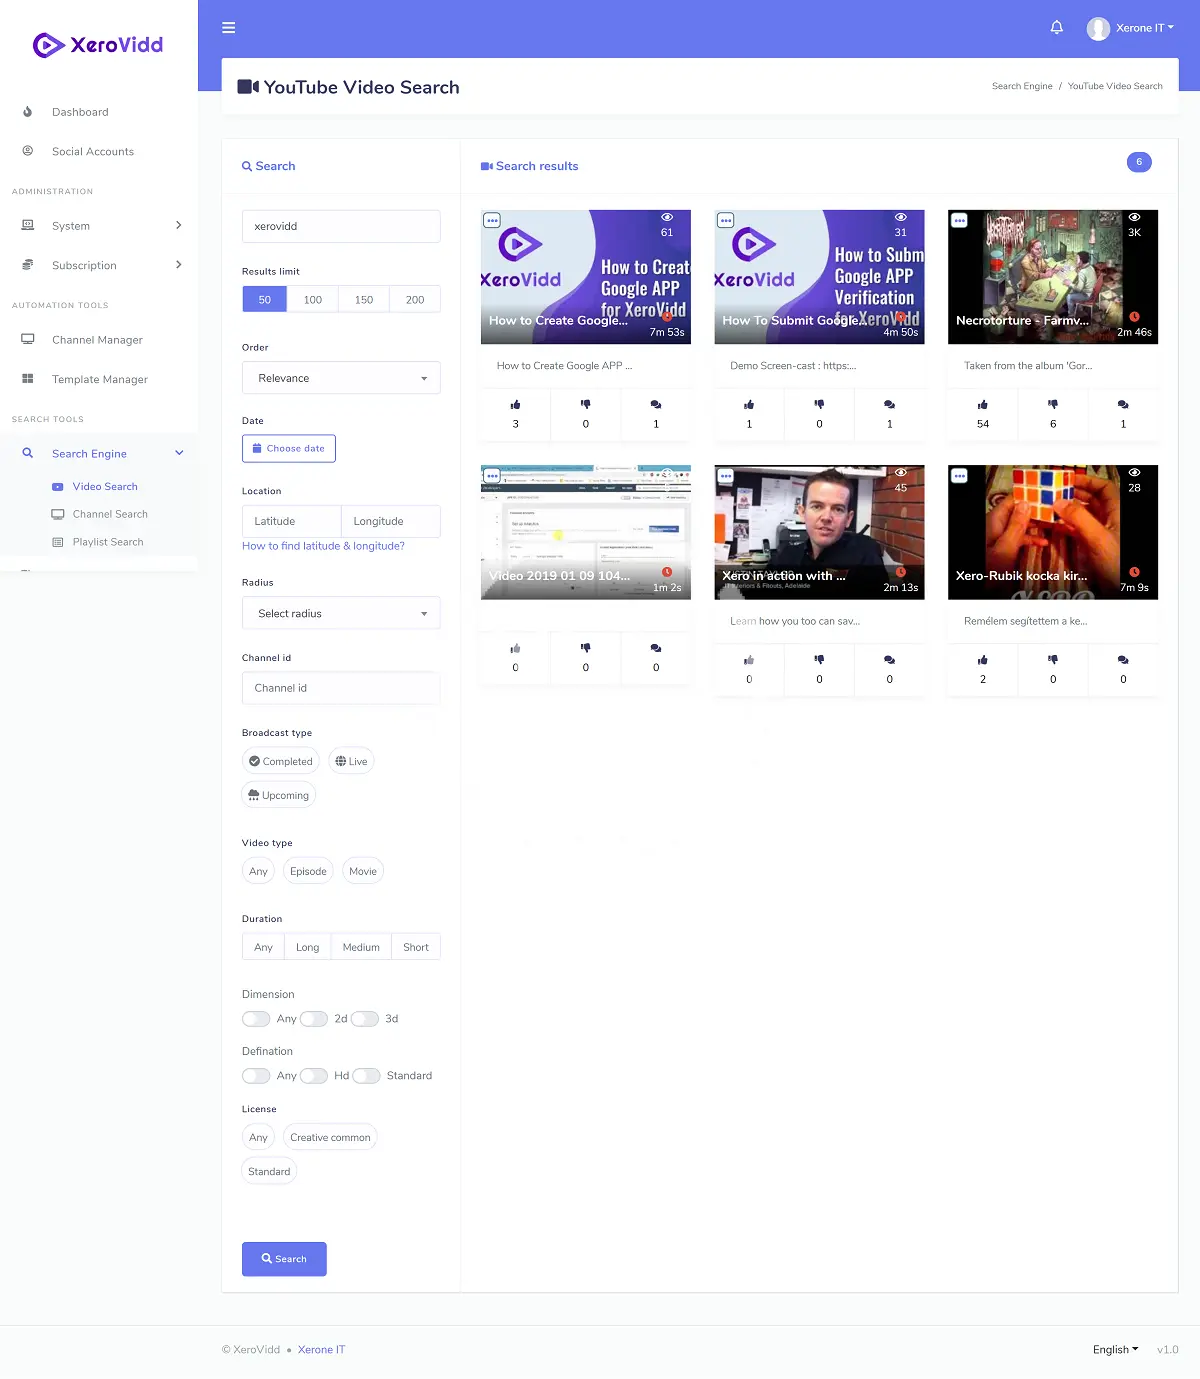Open options menu on Xero in action video

click(726, 476)
